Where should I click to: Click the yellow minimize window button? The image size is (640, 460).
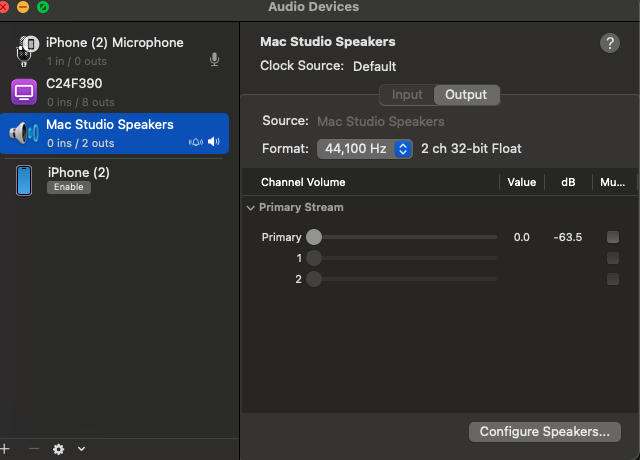(x=23, y=7)
